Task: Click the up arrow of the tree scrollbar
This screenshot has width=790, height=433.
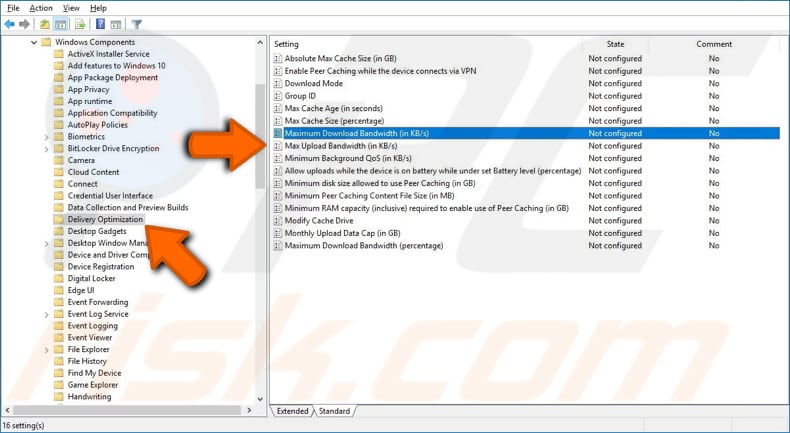Action: (260, 42)
